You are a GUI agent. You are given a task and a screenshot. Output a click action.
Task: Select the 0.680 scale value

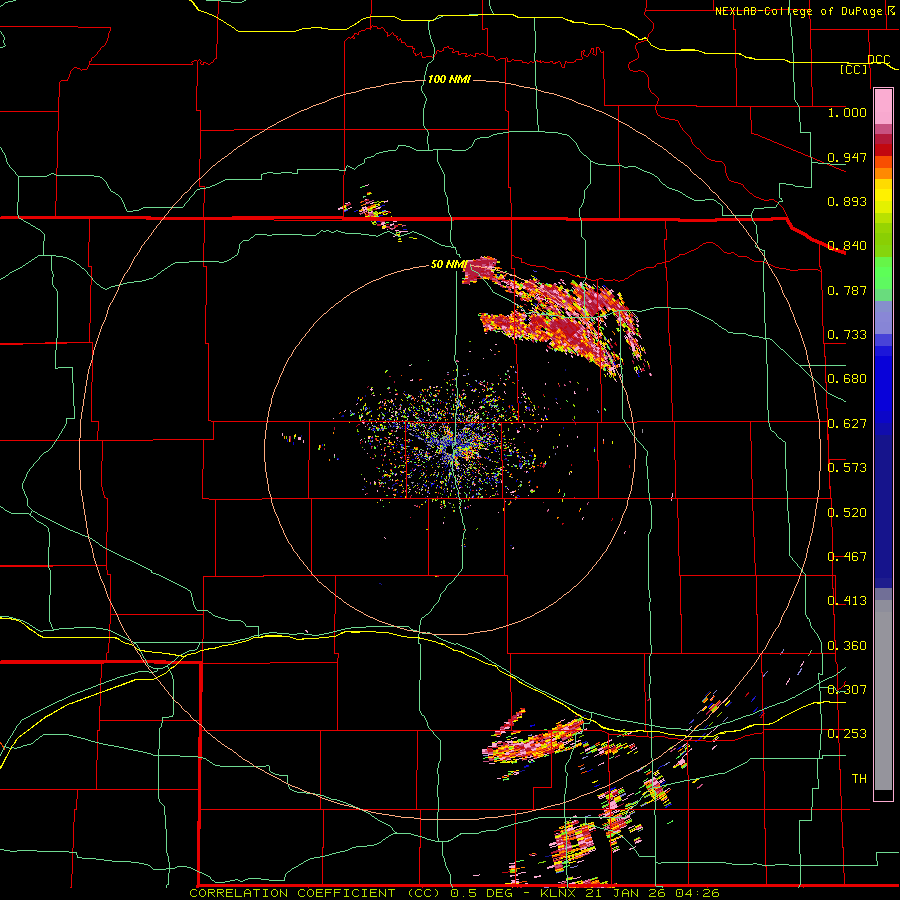pos(847,379)
